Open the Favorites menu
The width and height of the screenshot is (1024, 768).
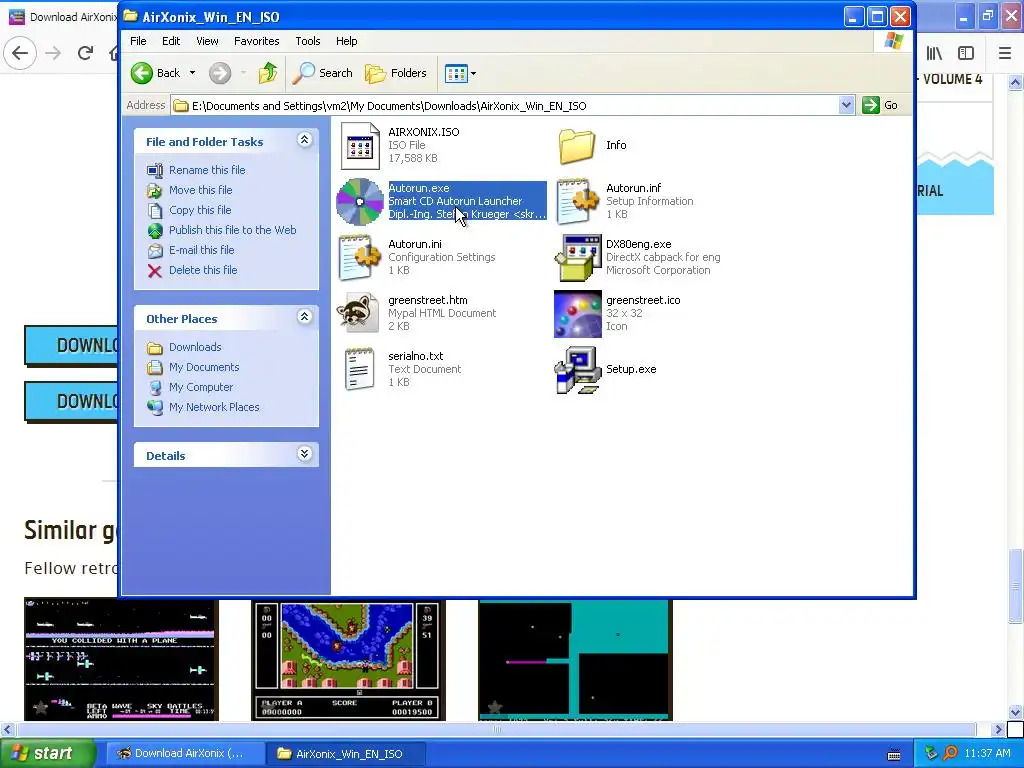[257, 41]
